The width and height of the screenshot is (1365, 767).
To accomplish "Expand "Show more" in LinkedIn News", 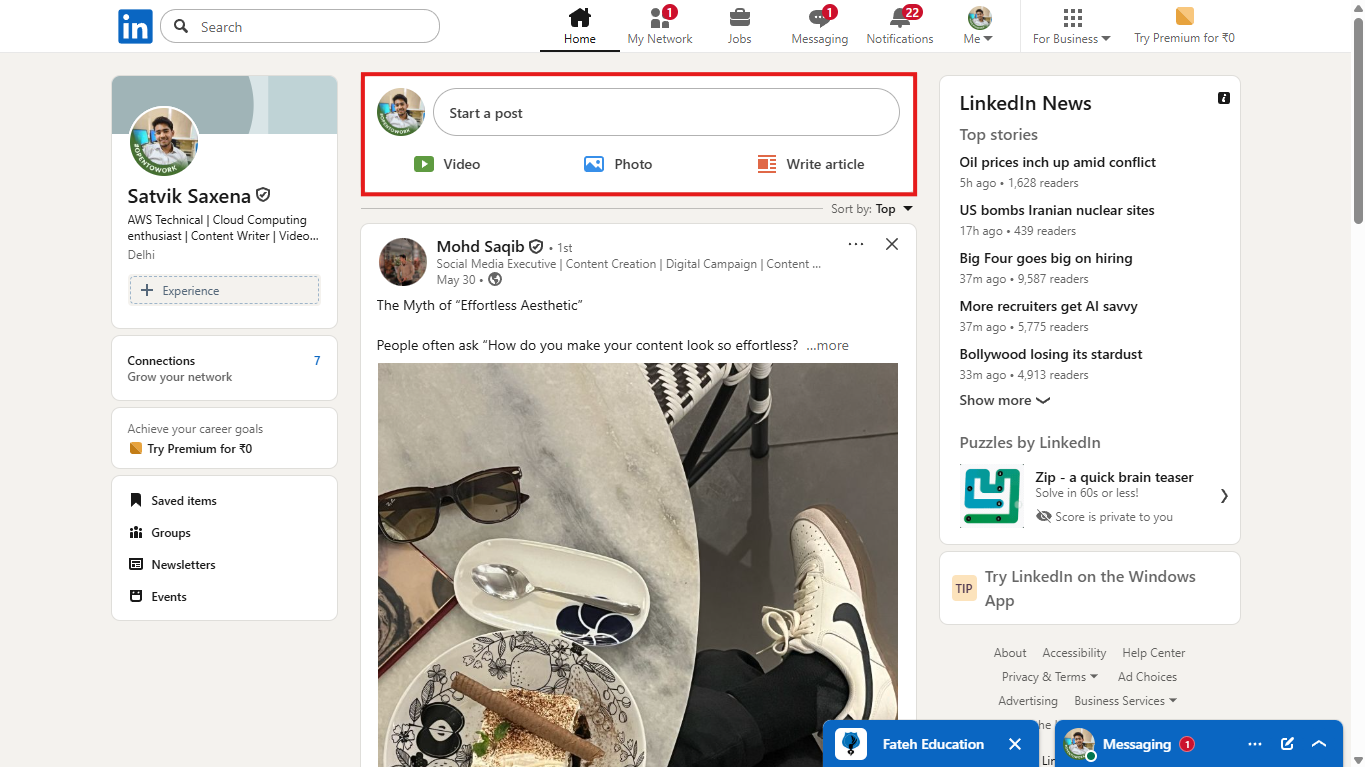I will (1003, 400).
